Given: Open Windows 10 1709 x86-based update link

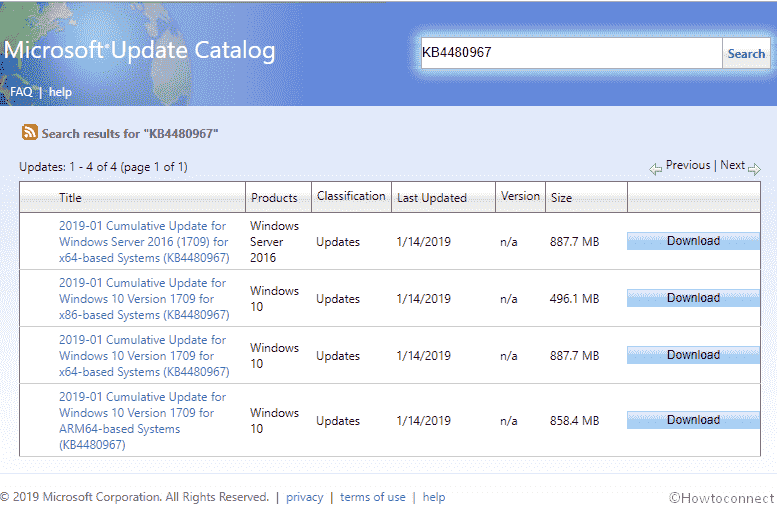Looking at the screenshot, I should 144,299.
